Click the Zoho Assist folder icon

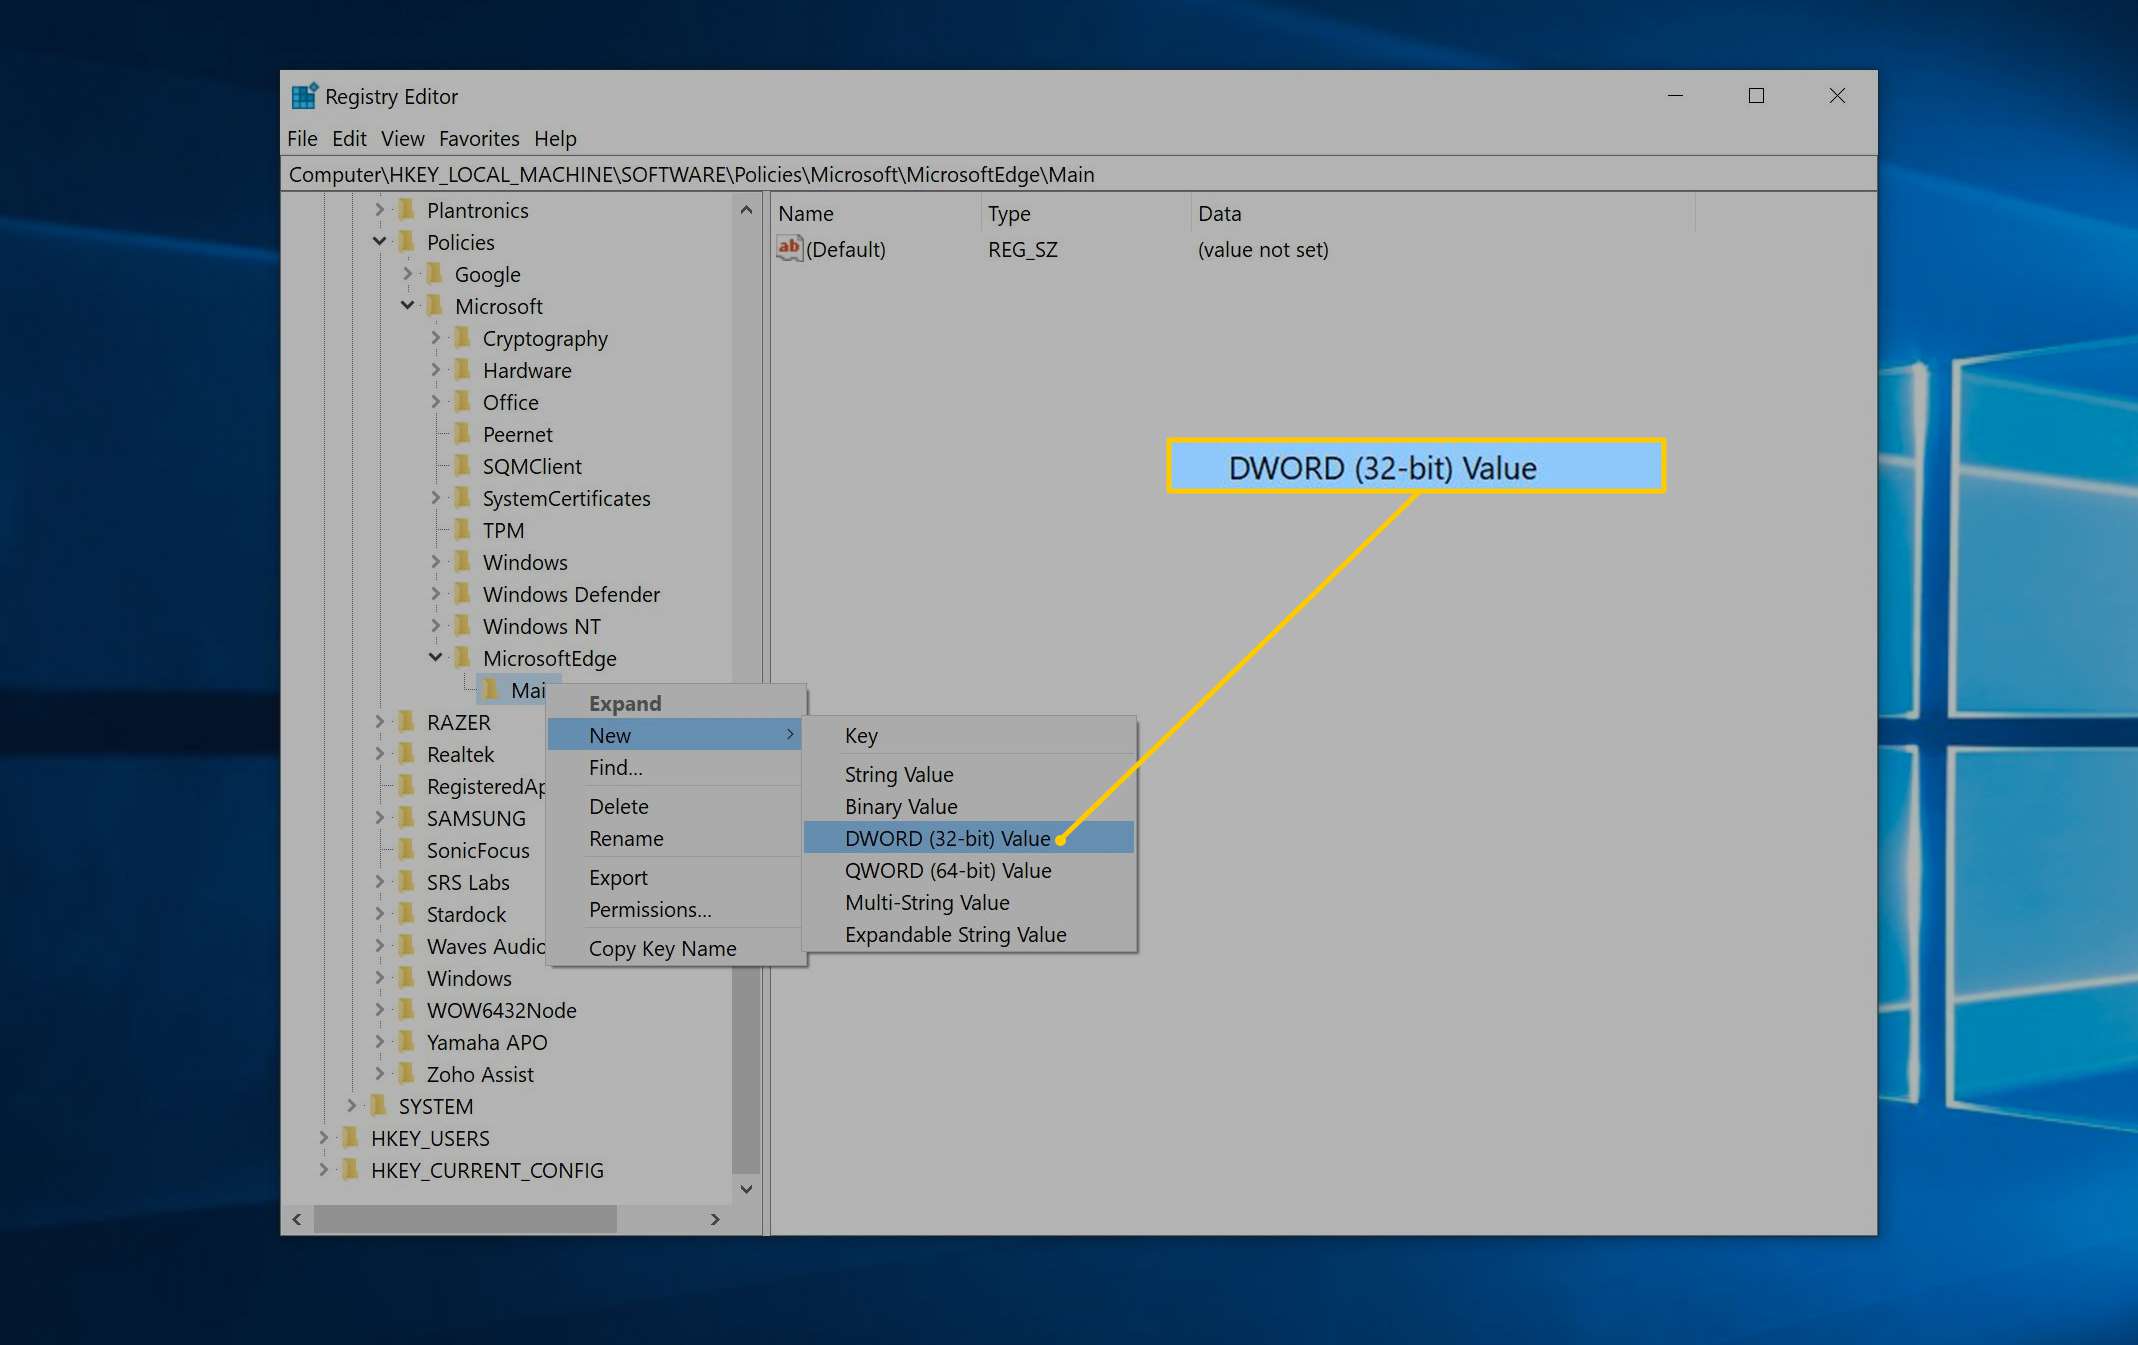[406, 1074]
